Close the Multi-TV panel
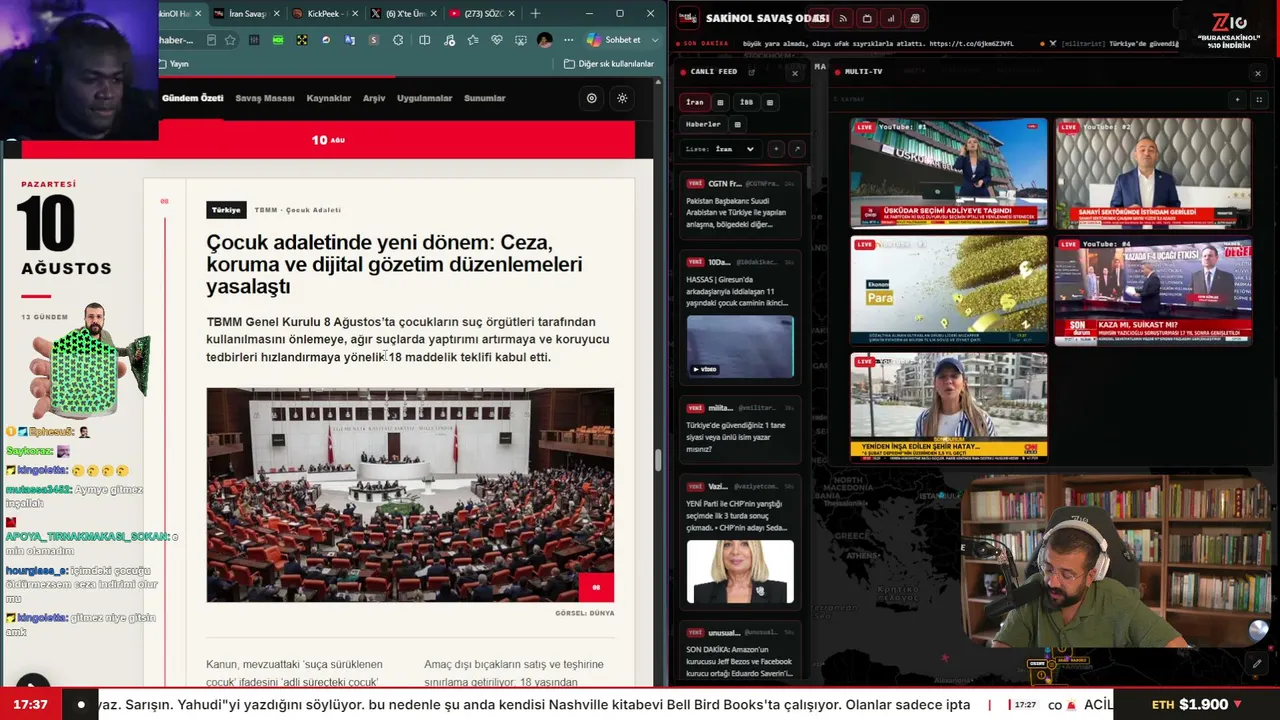Screen dimensions: 1280x720 [x=1258, y=73]
